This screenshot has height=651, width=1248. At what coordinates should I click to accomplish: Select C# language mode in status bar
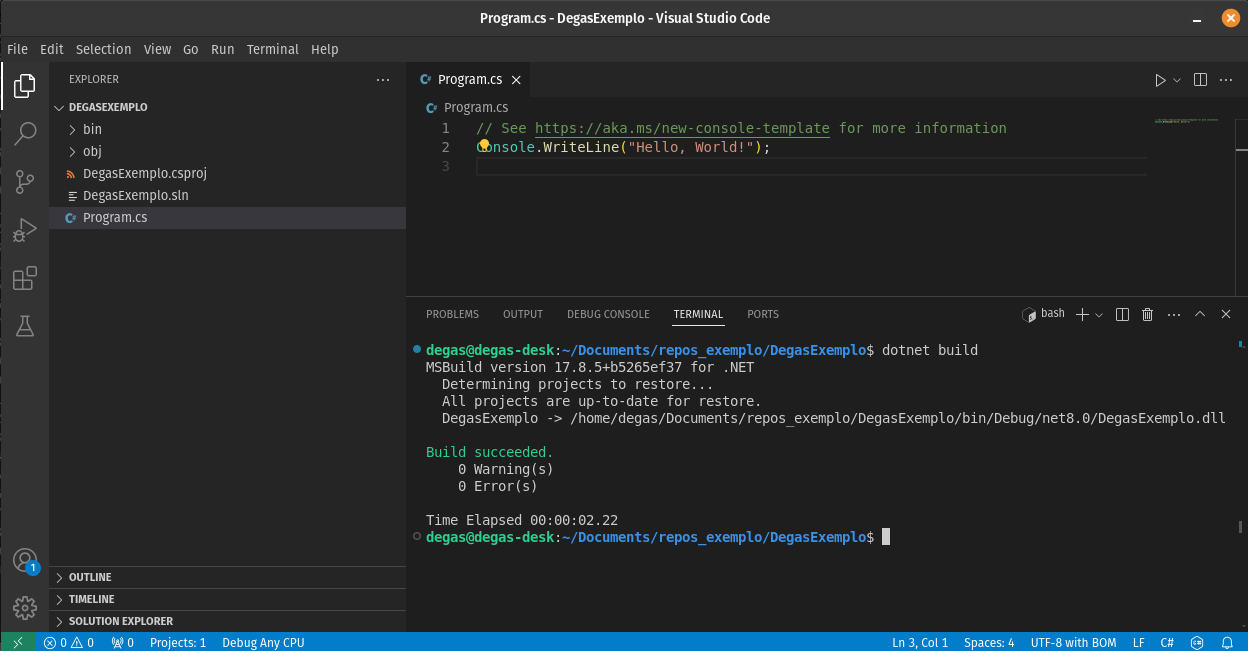(x=1167, y=642)
